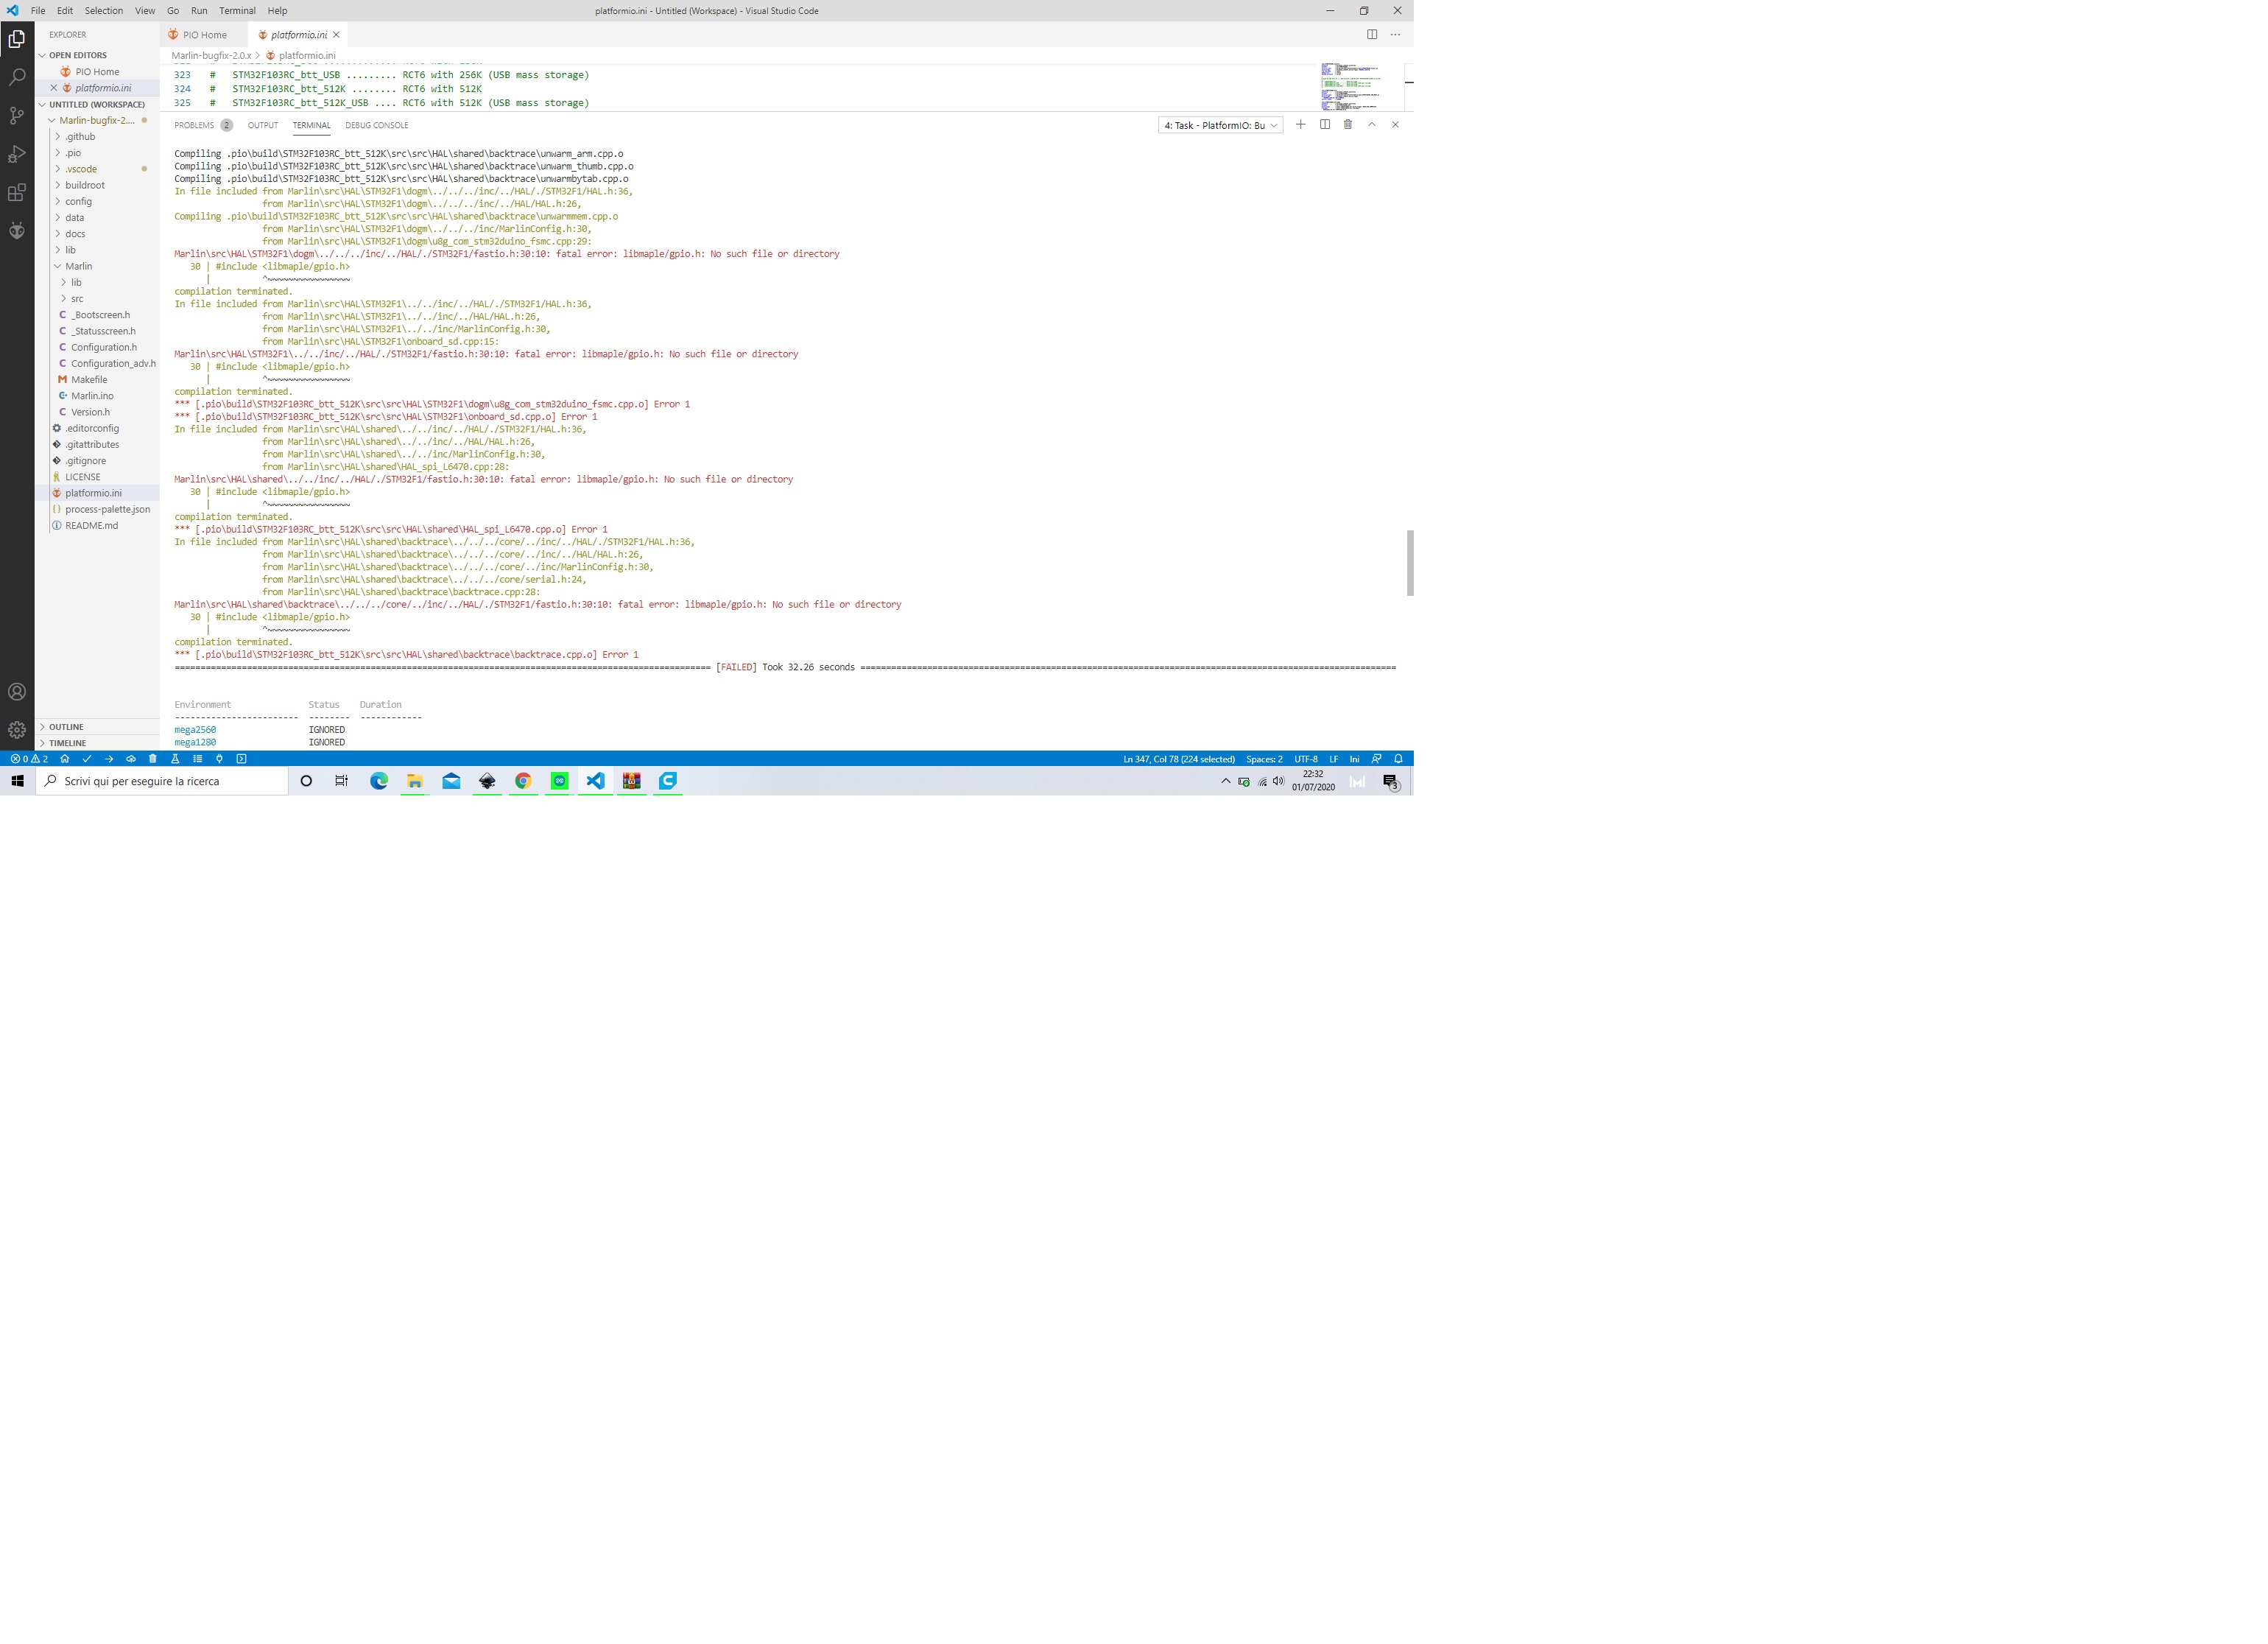The image size is (2268, 1644).
Task: Add a new terminal with plus icon
Action: [x=1301, y=125]
